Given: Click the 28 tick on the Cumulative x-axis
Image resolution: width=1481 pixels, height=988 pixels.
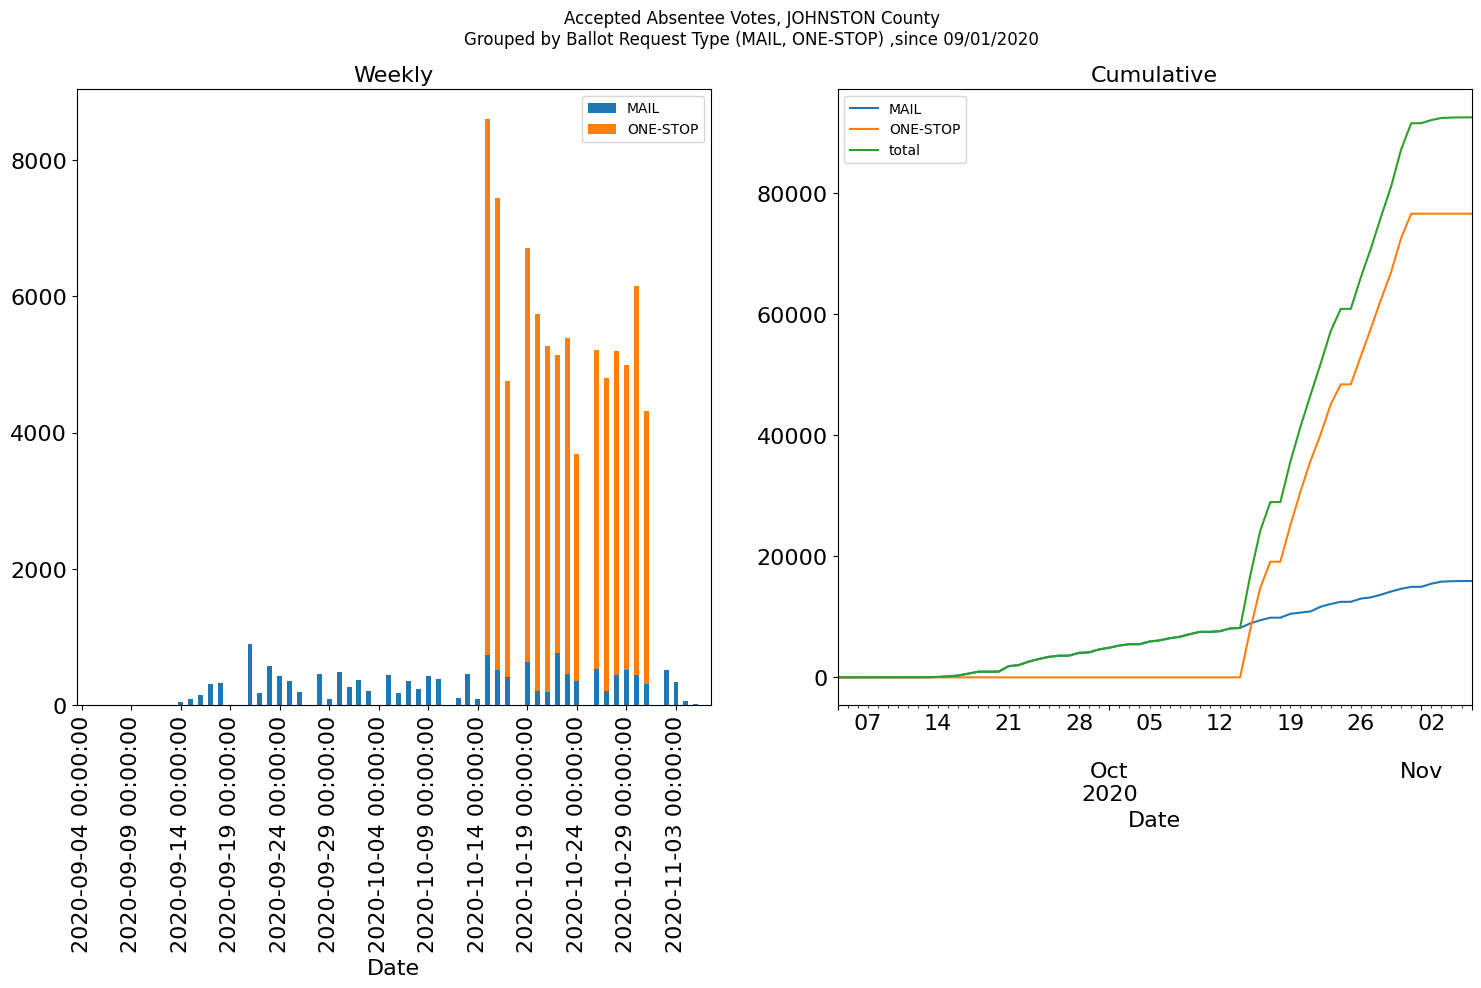Looking at the screenshot, I should (x=1079, y=722).
